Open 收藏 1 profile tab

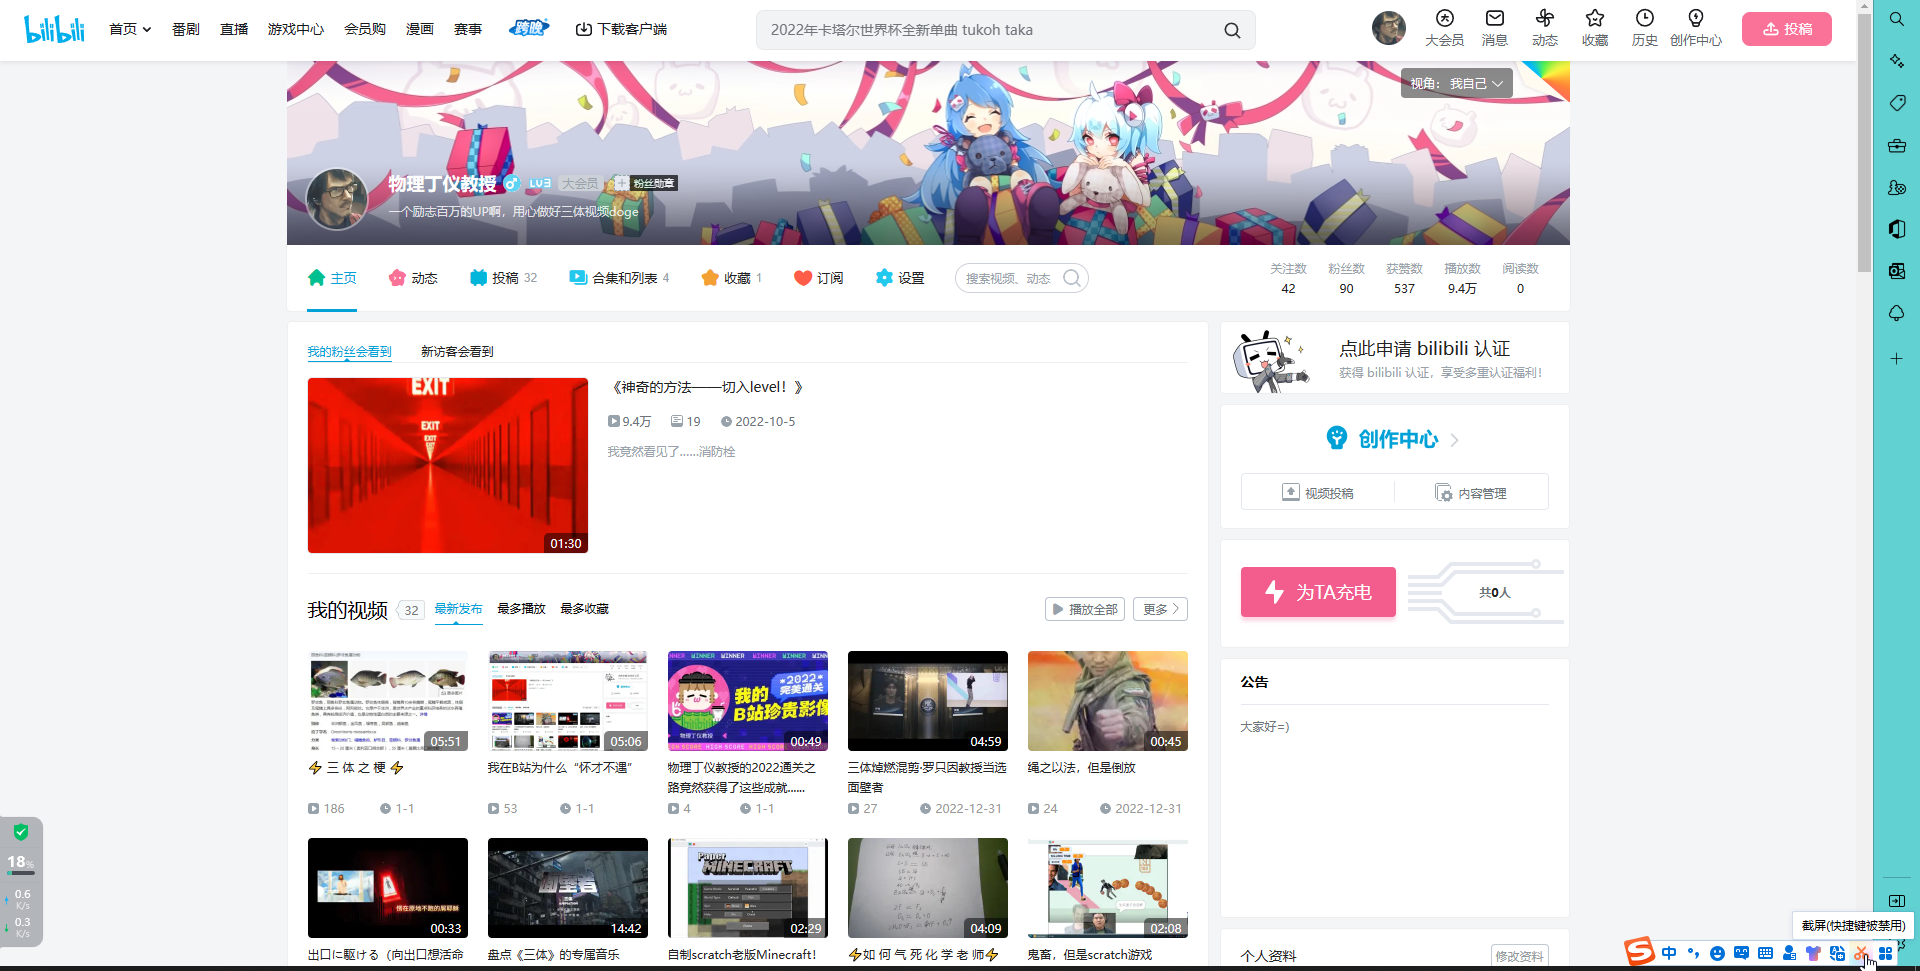[731, 278]
